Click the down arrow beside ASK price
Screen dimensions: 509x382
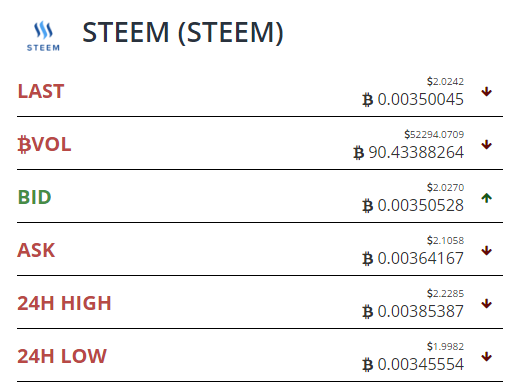click(x=487, y=251)
